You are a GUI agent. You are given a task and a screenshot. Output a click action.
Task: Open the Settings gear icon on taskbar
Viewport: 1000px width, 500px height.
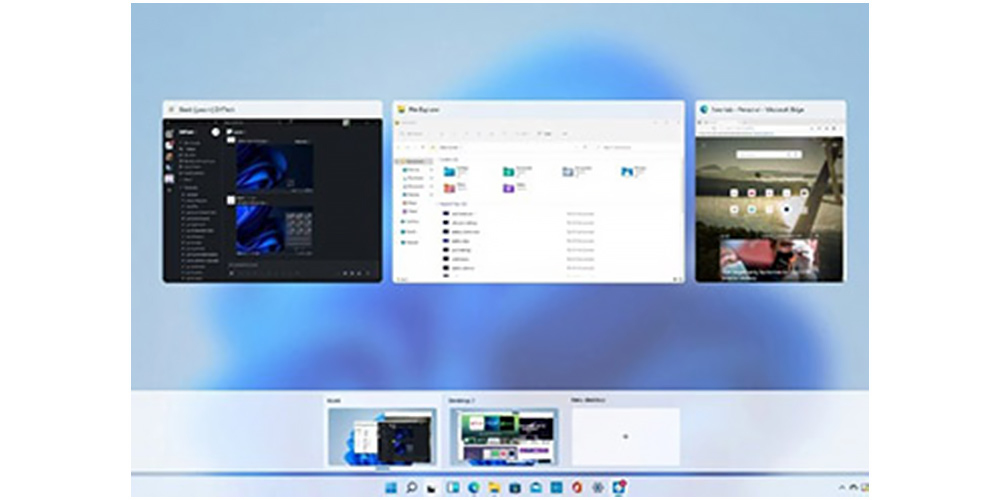point(598,488)
